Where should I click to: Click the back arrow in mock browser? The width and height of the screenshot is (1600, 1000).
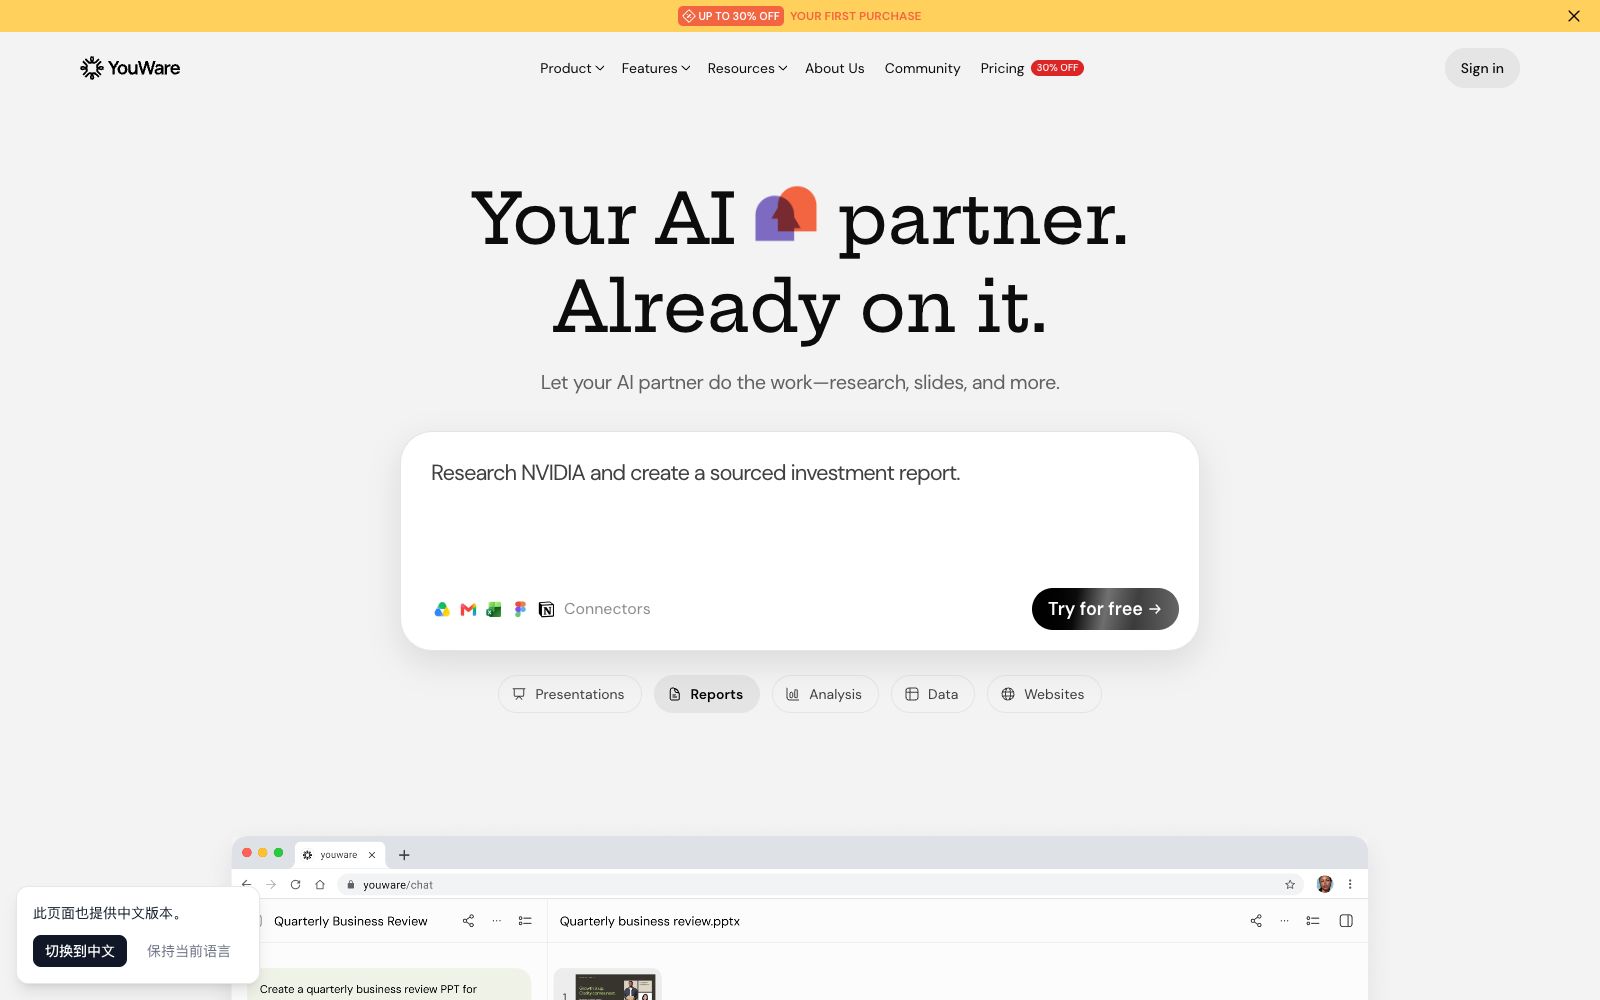[x=247, y=884]
